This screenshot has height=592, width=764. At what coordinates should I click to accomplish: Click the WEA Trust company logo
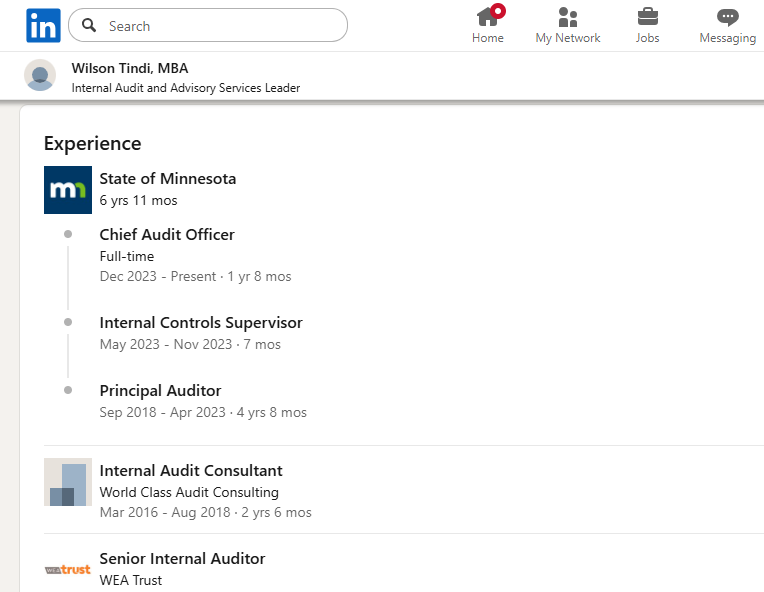point(68,569)
